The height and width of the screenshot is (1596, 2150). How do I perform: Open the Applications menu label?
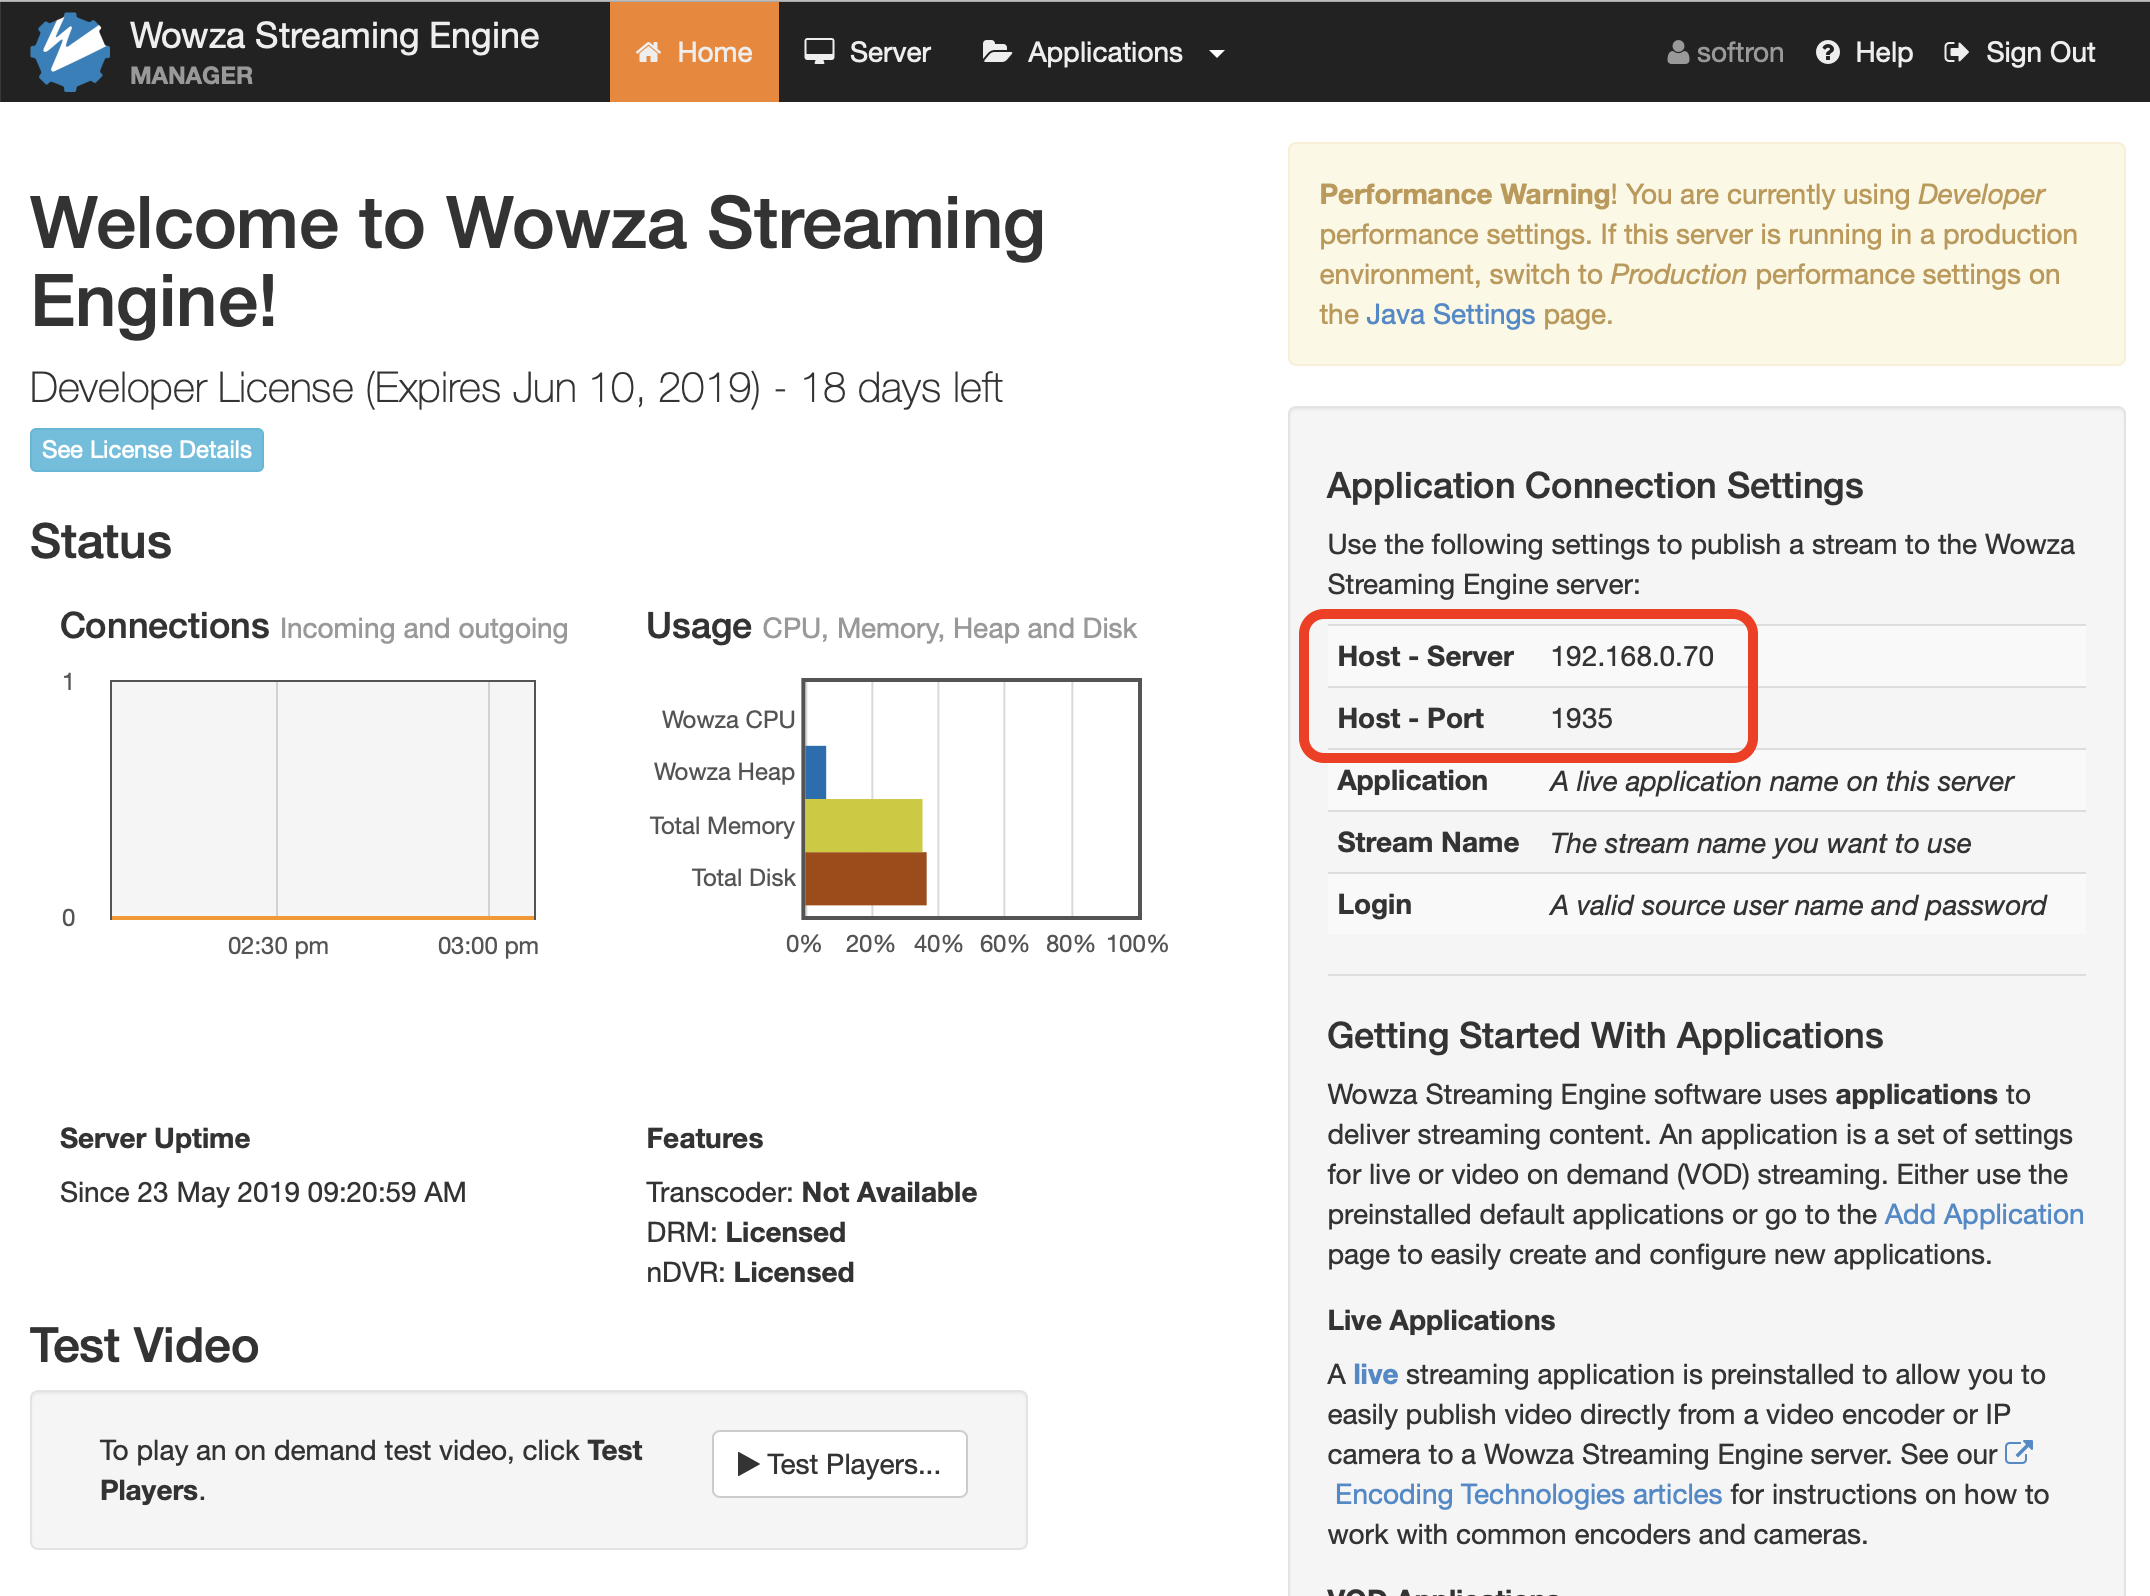point(1105,52)
